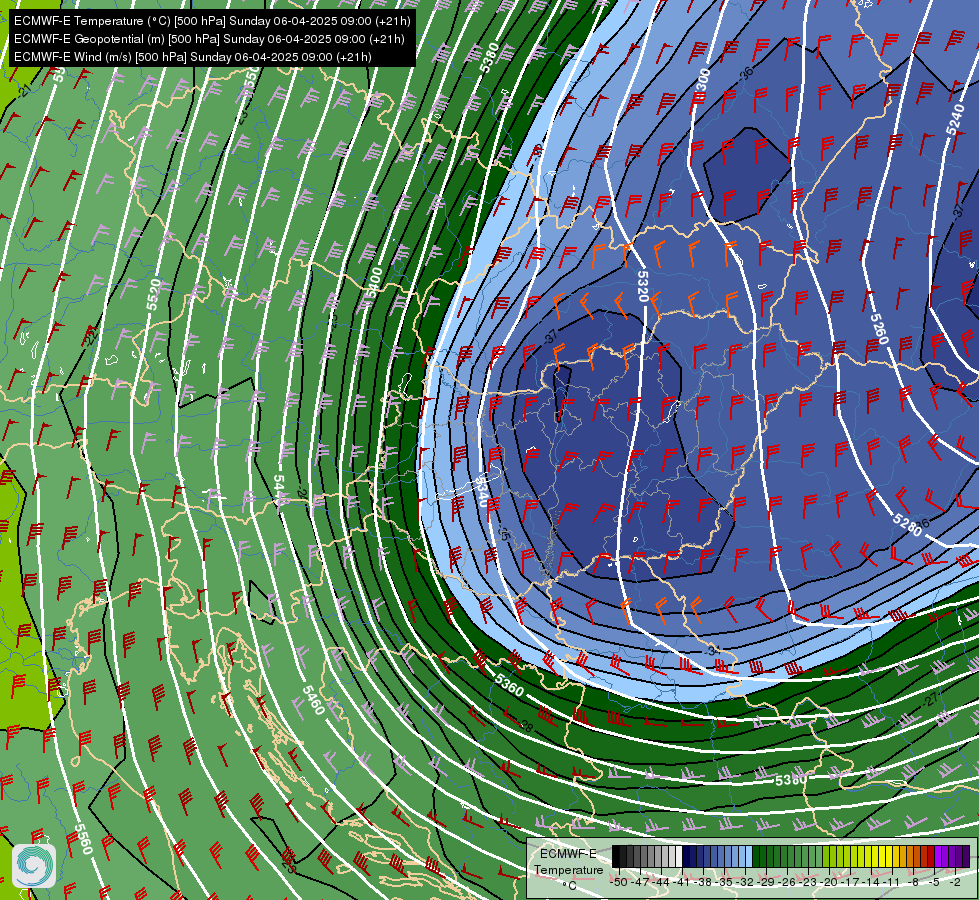Viewport: 979px width, 900px height.
Task: Click the 5320 geopotential contour label
Action: tap(643, 286)
